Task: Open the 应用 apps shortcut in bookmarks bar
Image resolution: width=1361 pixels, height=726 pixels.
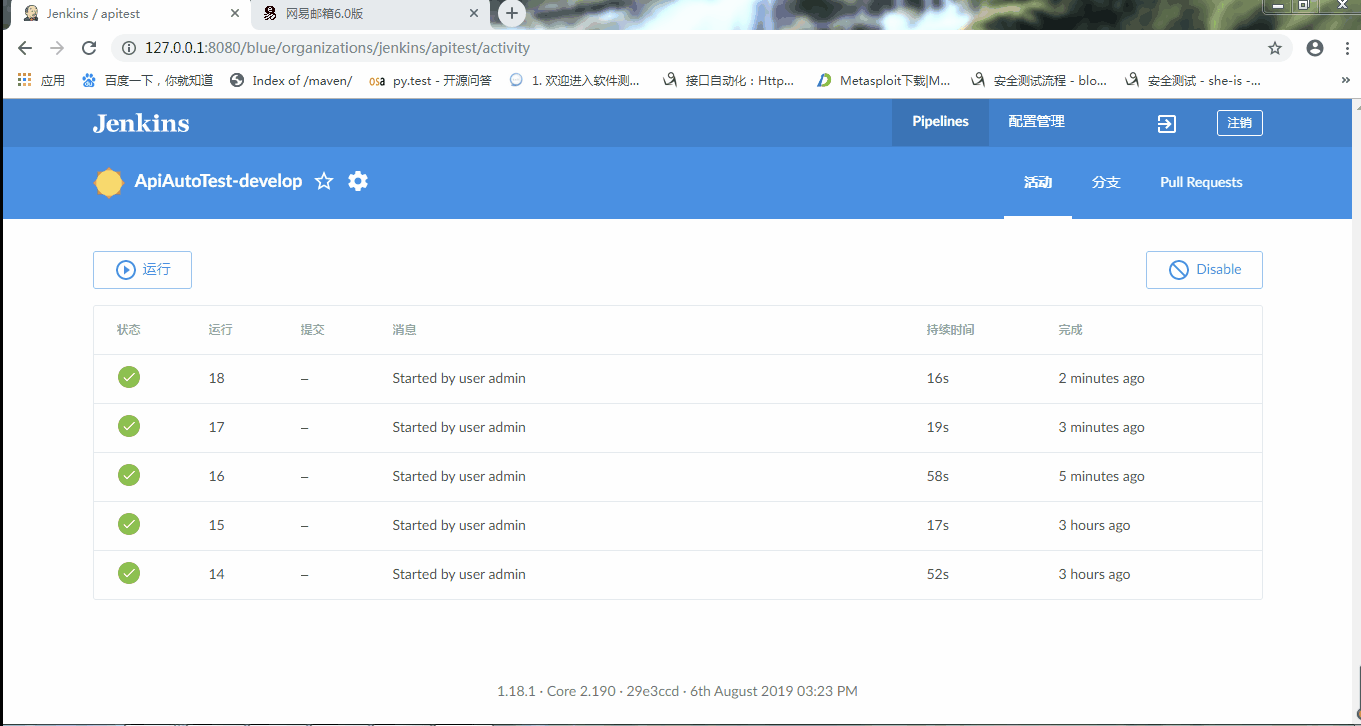Action: [41, 80]
